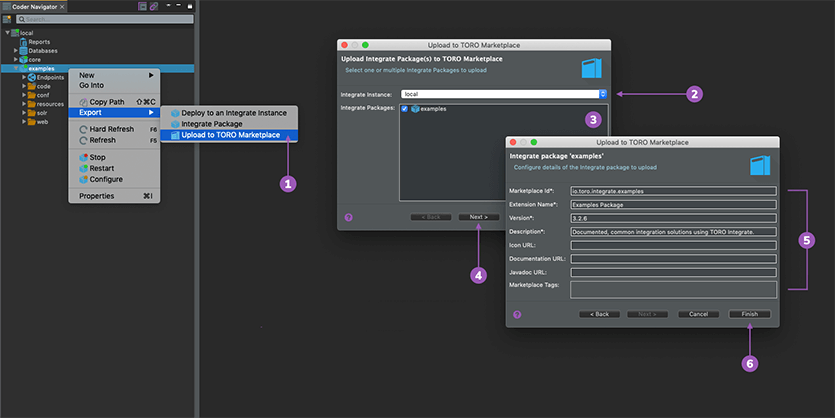Choose Copy Path from context menu

click(114, 102)
